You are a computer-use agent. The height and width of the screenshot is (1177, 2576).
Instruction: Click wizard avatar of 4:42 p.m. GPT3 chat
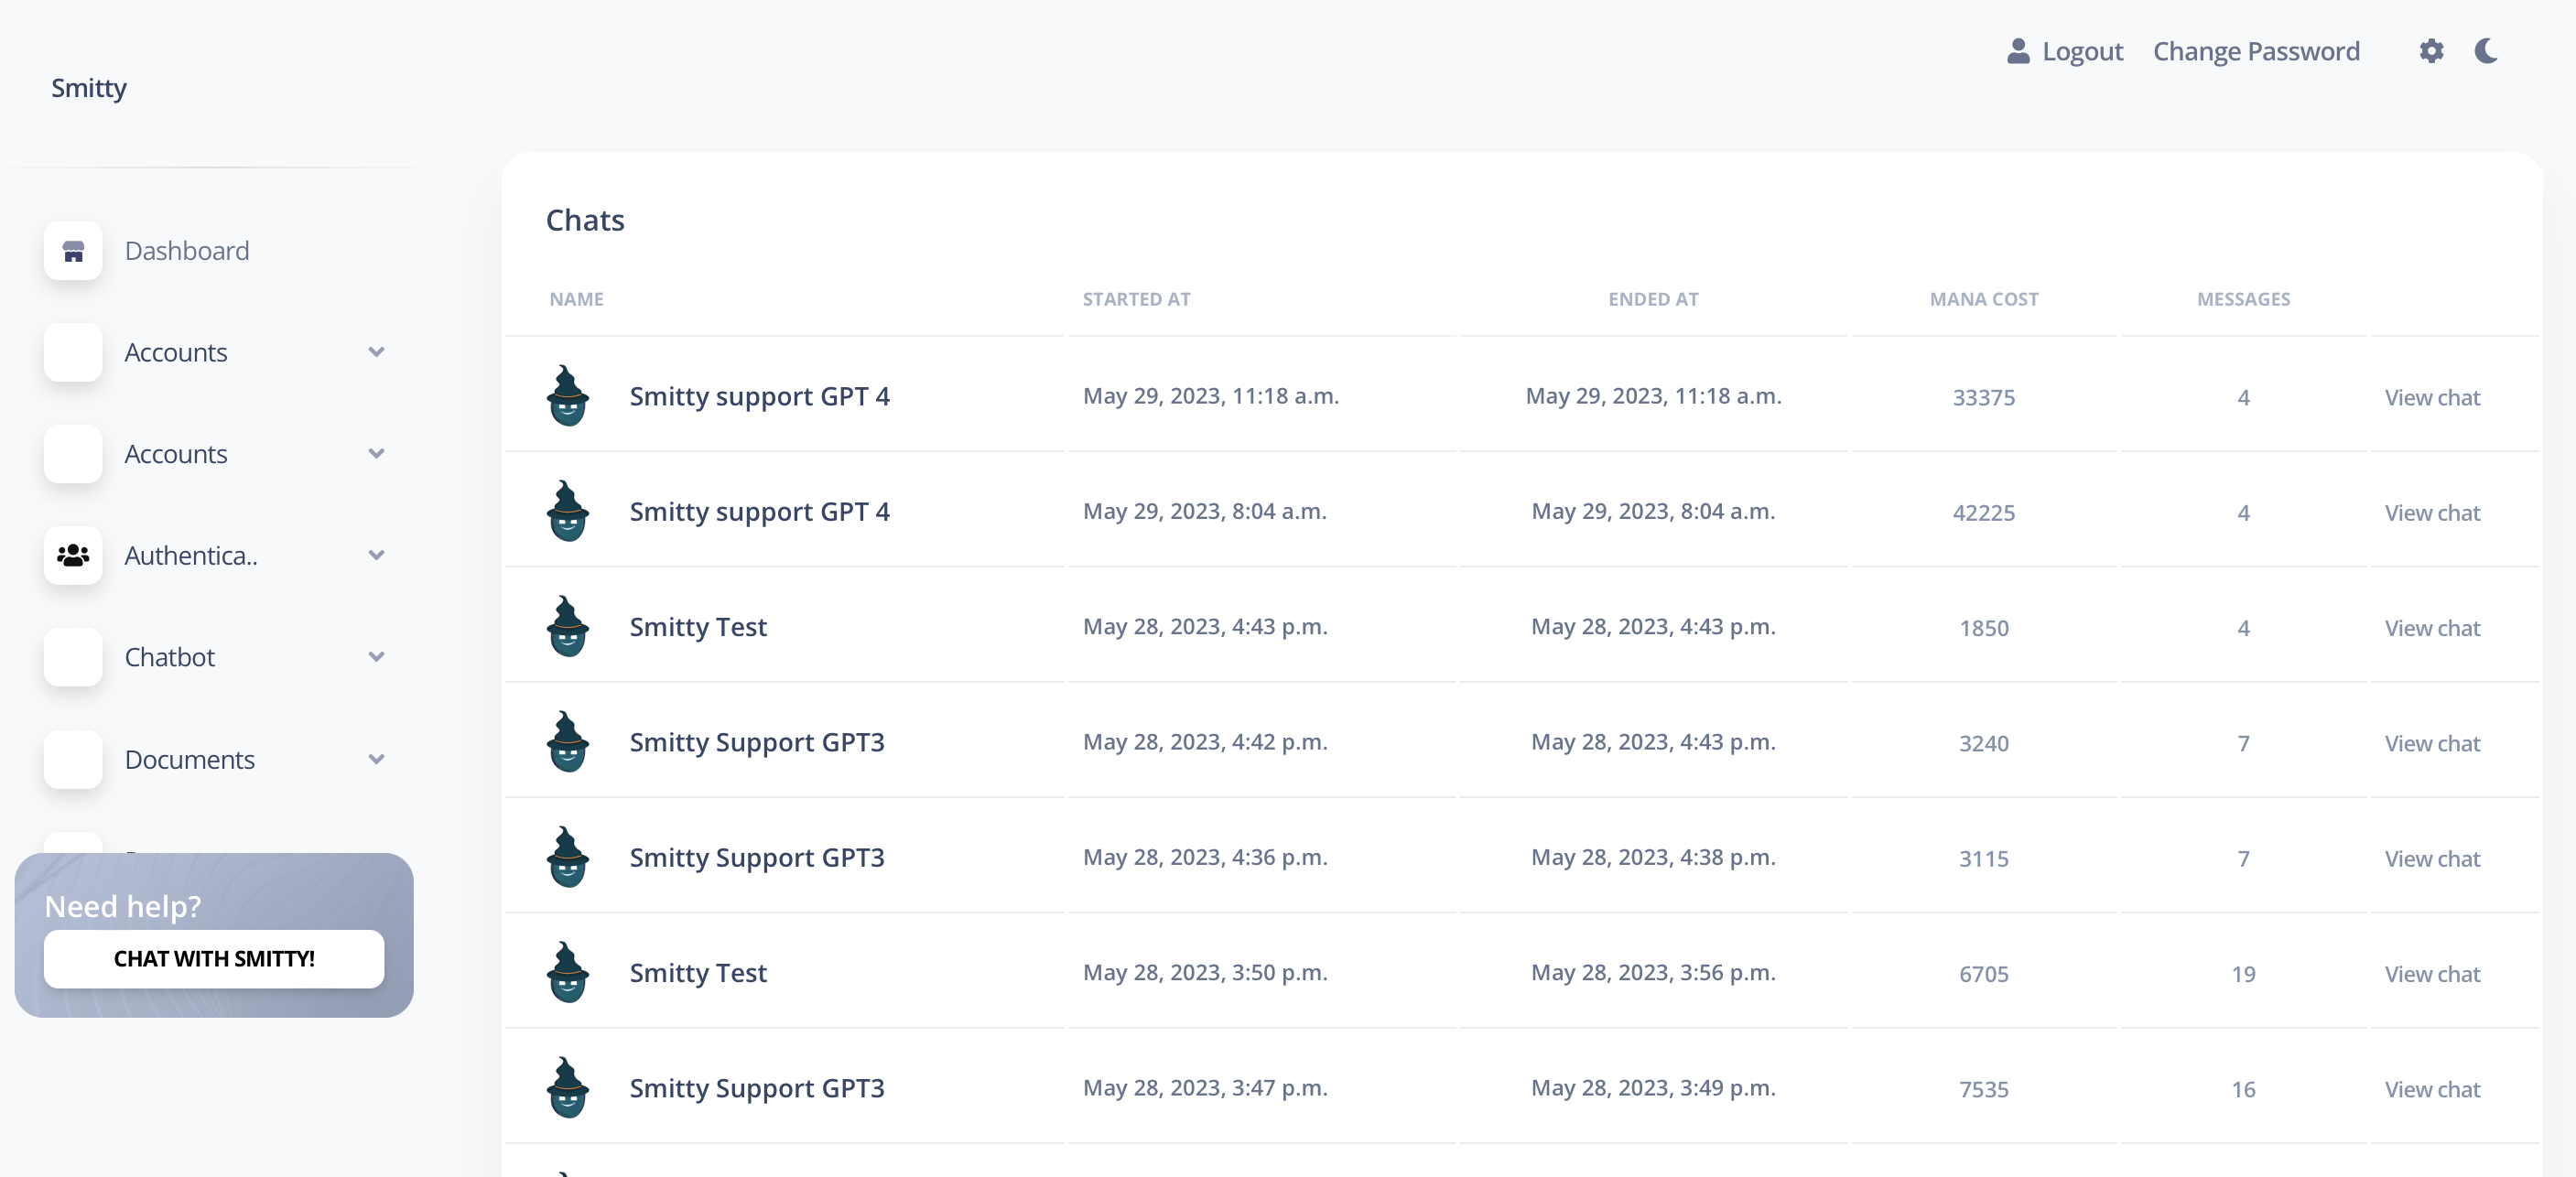pos(568,742)
